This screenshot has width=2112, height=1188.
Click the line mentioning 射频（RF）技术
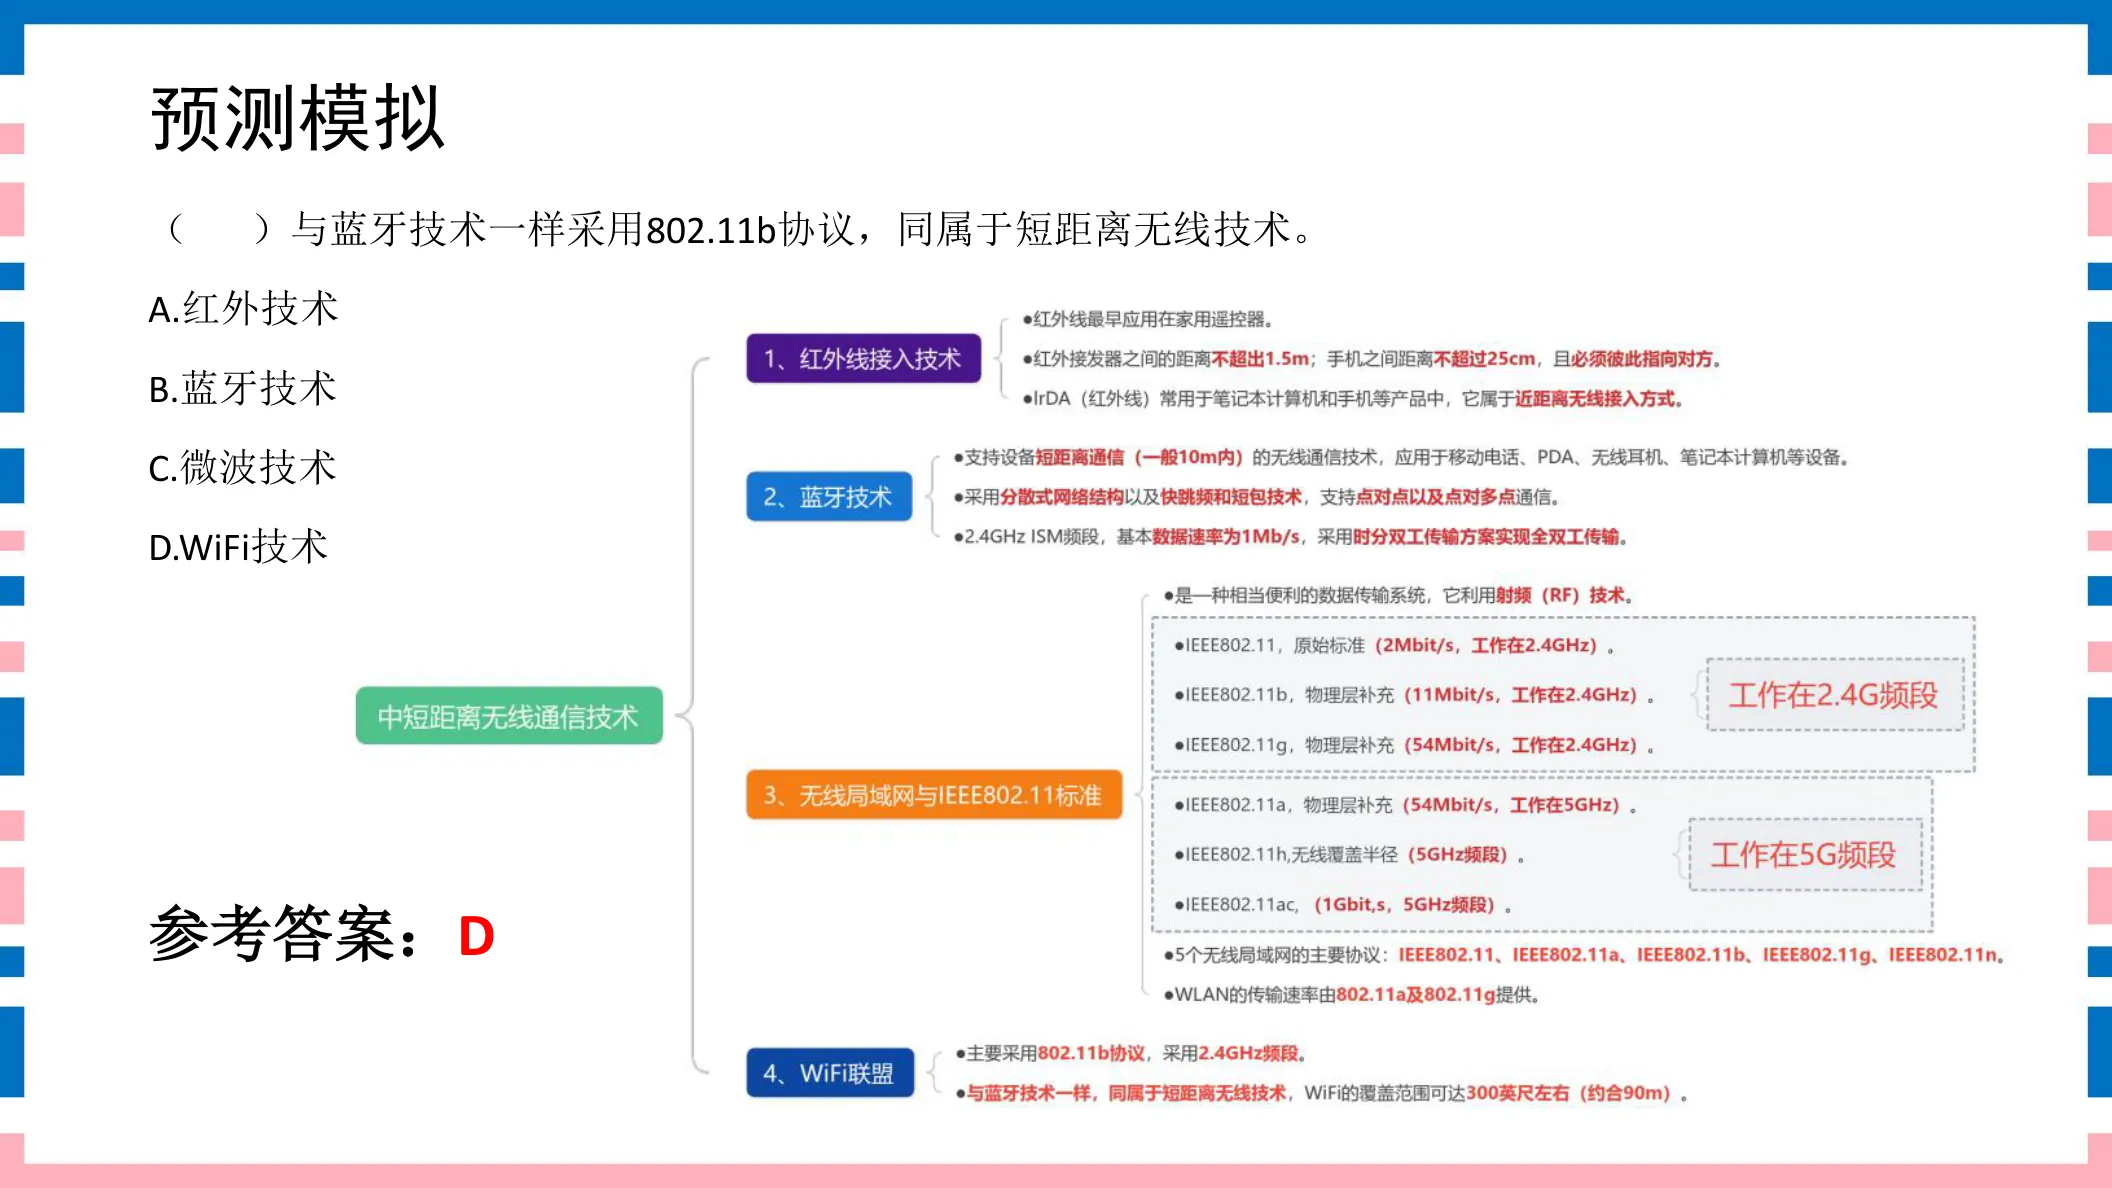1399,596
